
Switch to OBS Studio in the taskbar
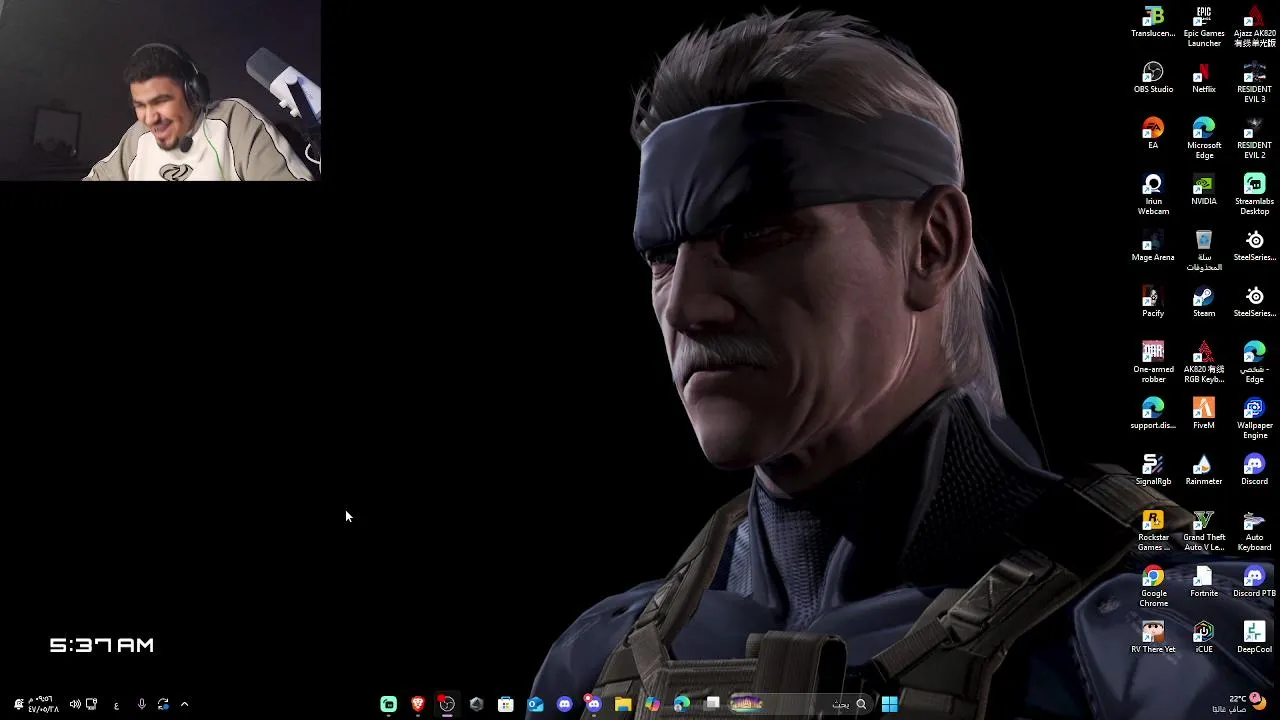447,704
